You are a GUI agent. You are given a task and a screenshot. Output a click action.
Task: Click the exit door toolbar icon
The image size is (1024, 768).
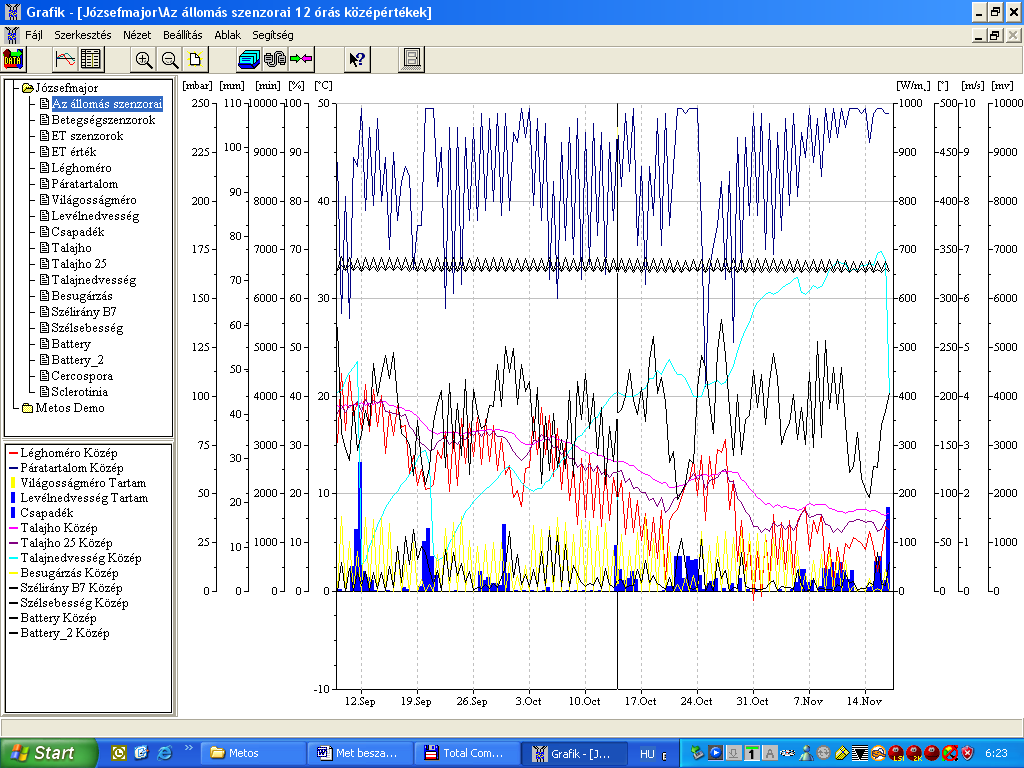coord(411,60)
